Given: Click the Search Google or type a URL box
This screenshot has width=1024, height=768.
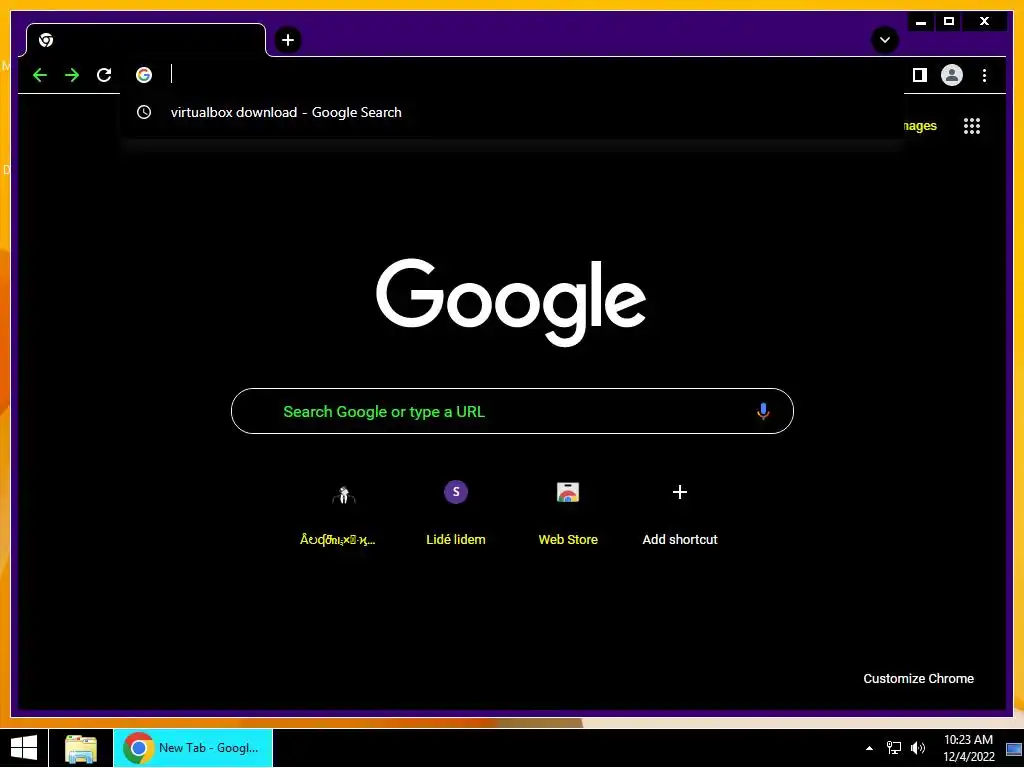Looking at the screenshot, I should (x=512, y=411).
